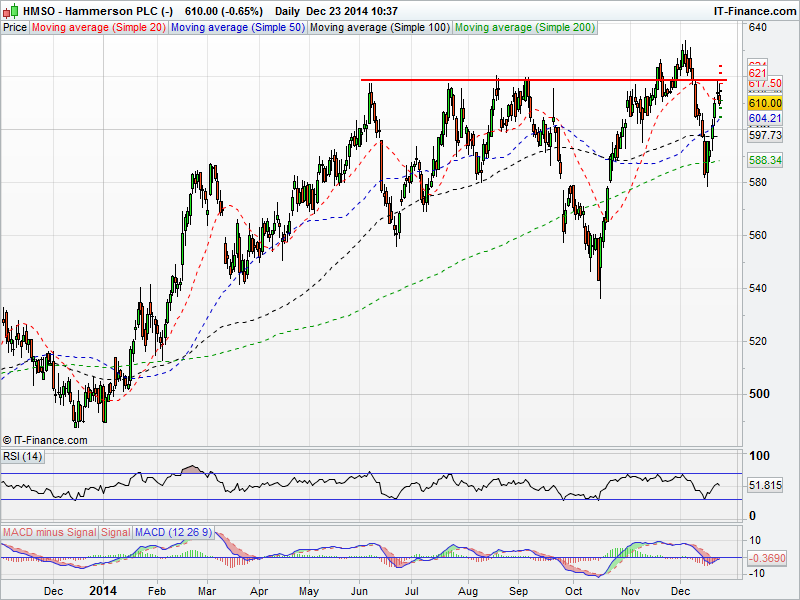Screen dimensions: 800x600
Task: Click the green 588.34 price axis tag
Action: 764,160
